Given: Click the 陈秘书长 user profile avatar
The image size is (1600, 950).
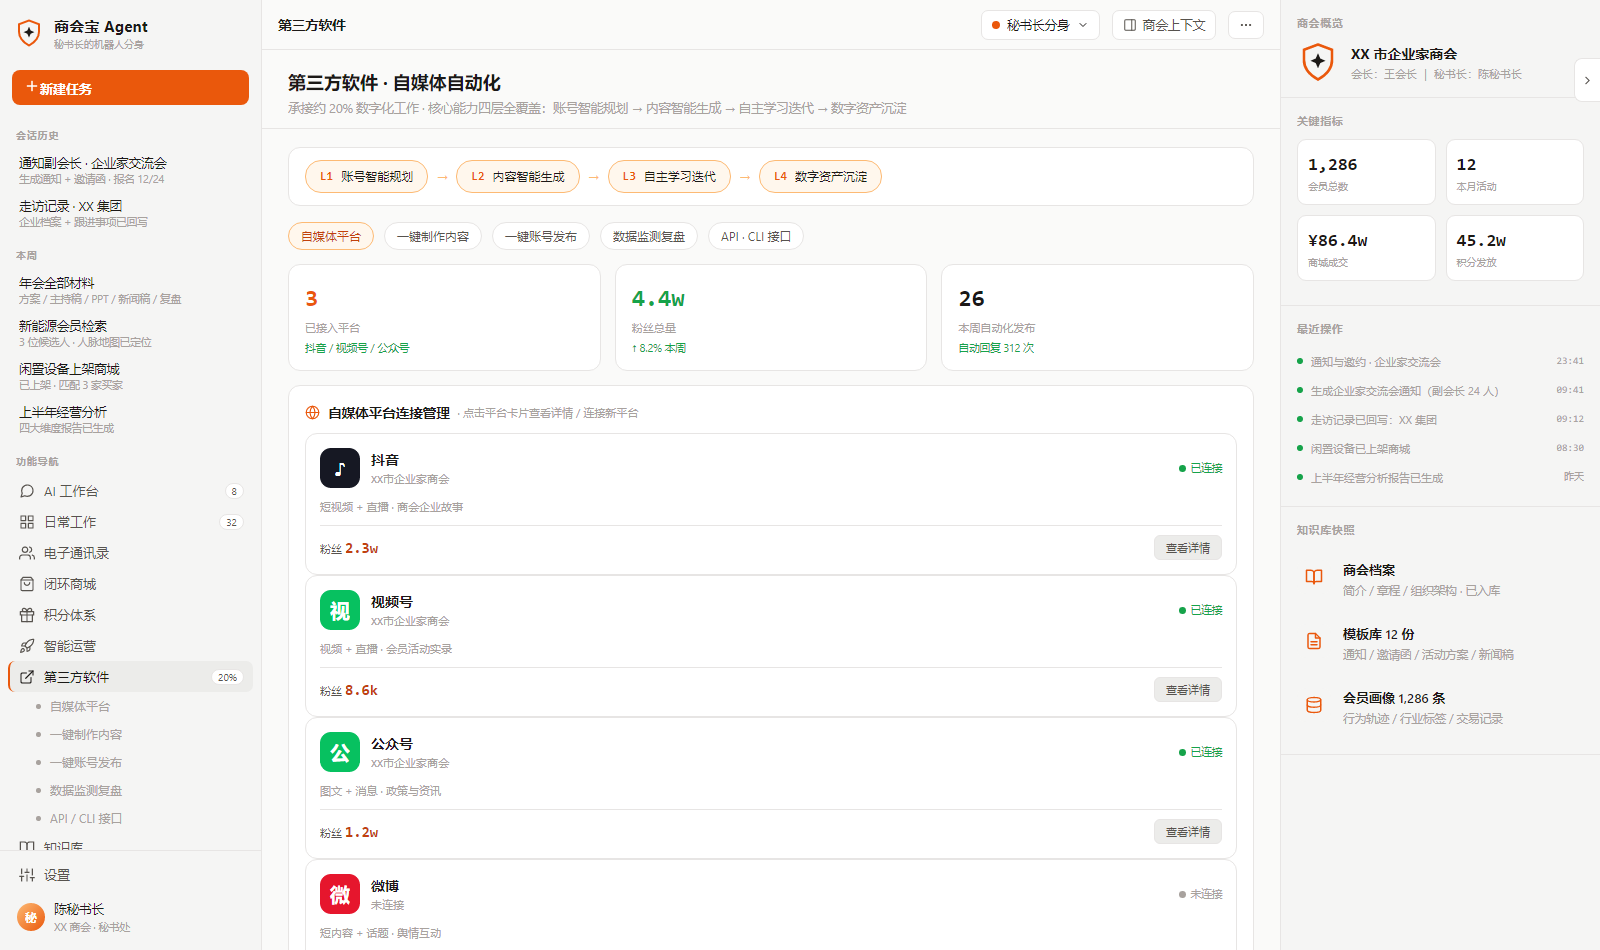Looking at the screenshot, I should (31, 917).
